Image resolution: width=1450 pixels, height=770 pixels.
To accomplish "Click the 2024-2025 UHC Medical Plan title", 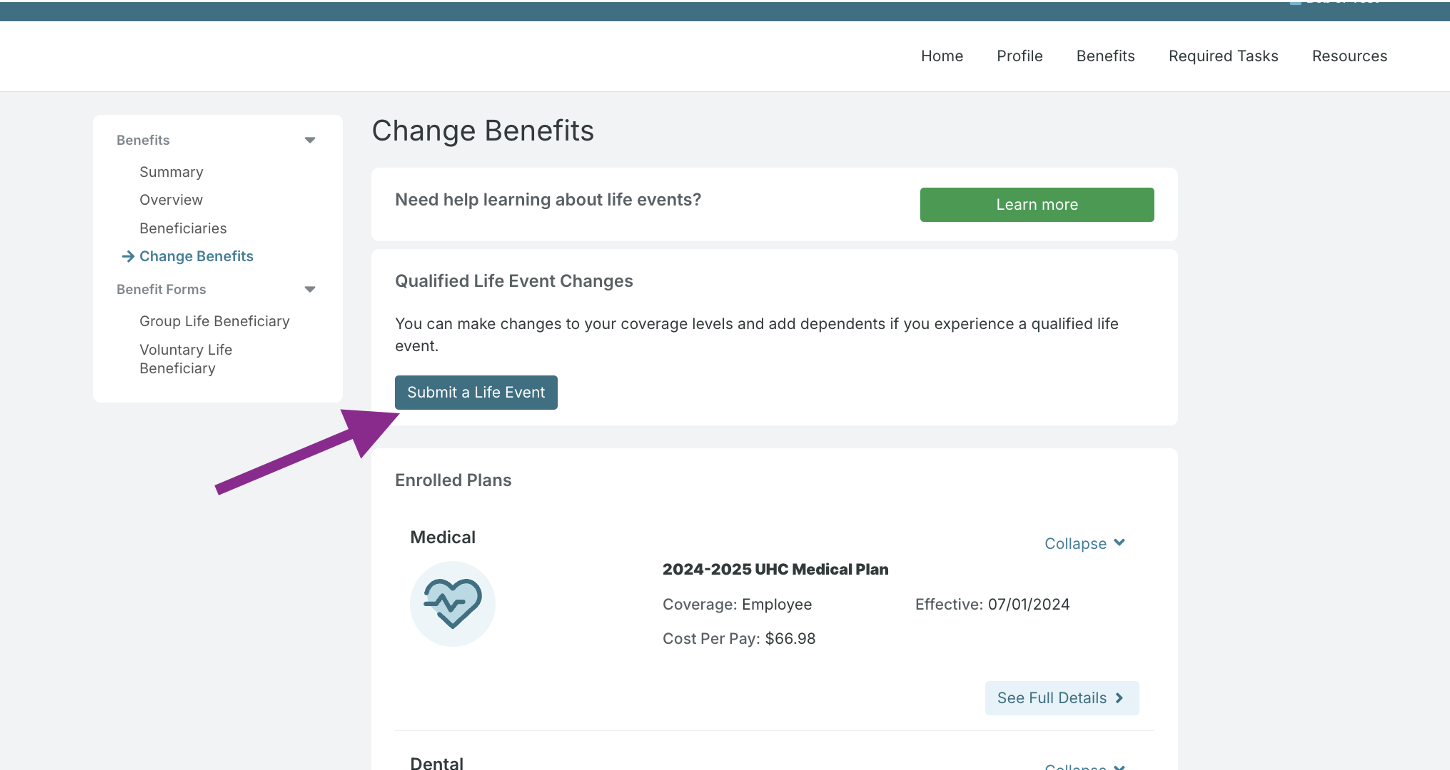I will pos(775,569).
